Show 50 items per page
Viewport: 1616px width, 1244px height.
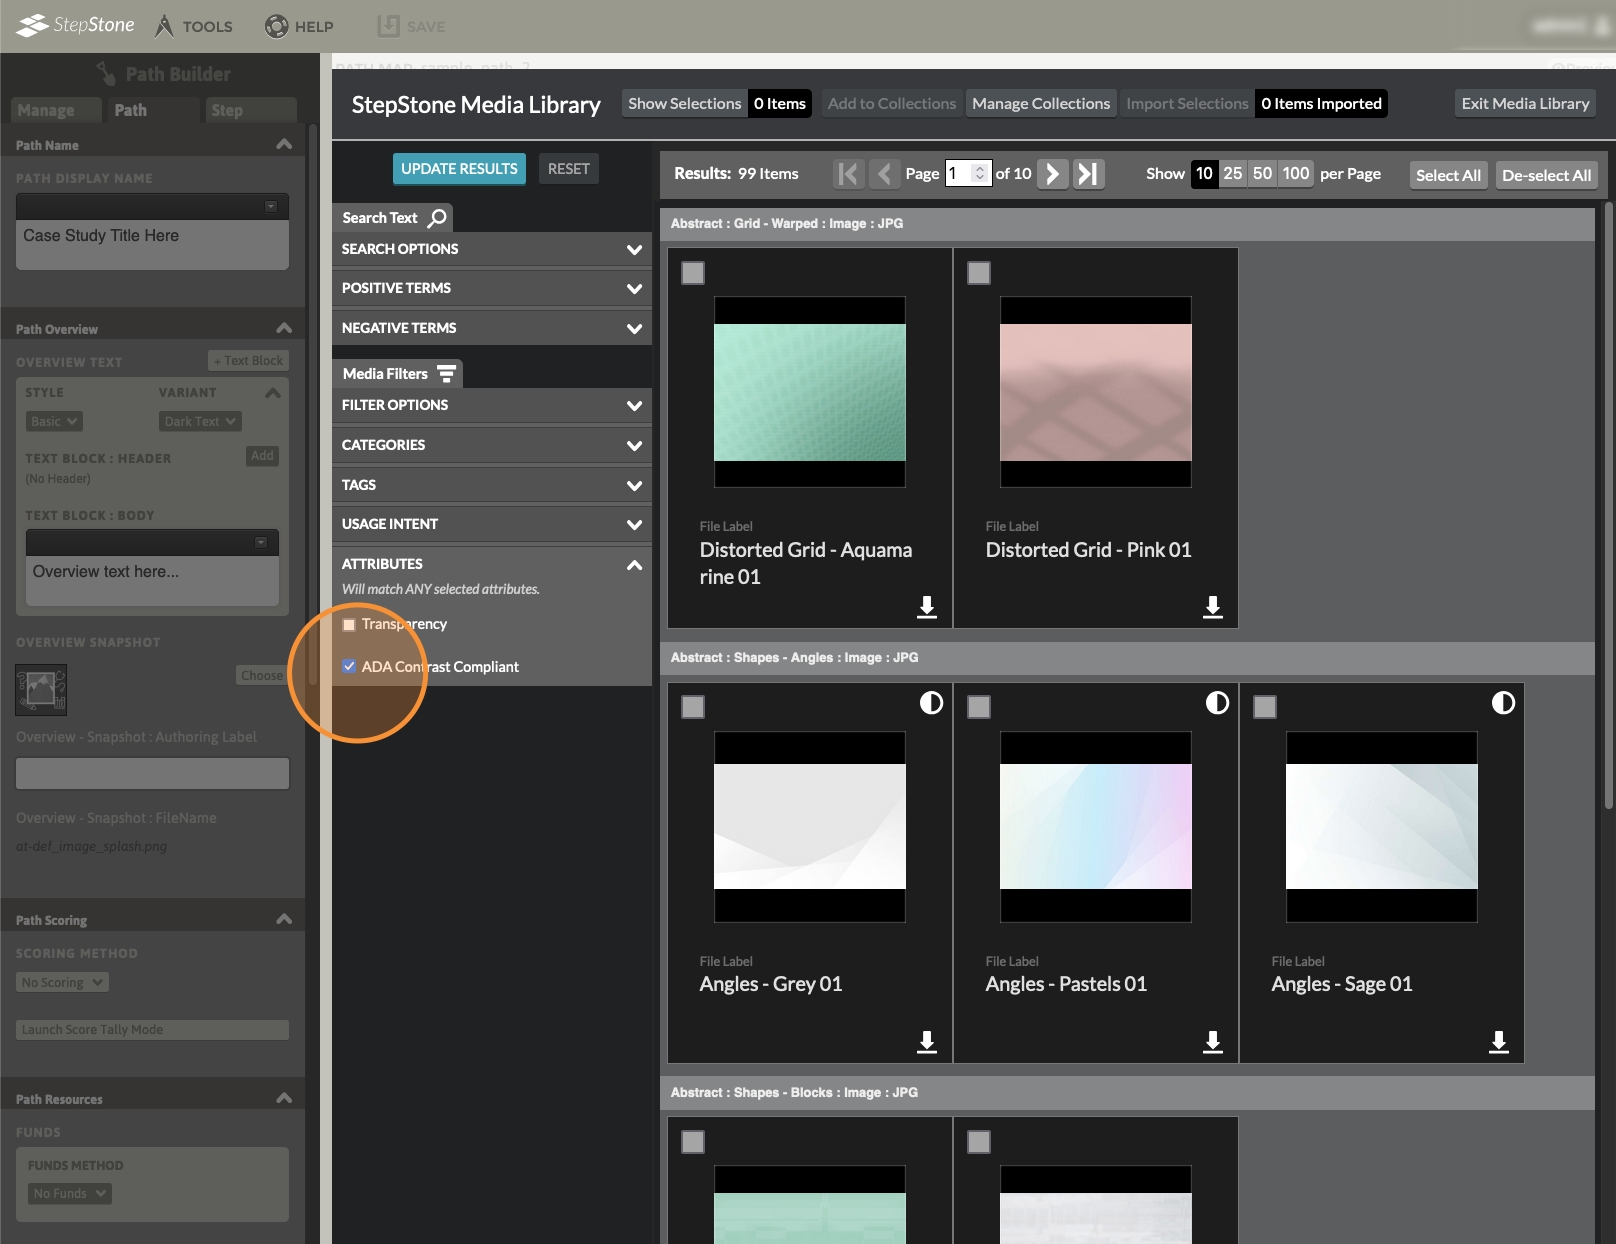[1263, 174]
